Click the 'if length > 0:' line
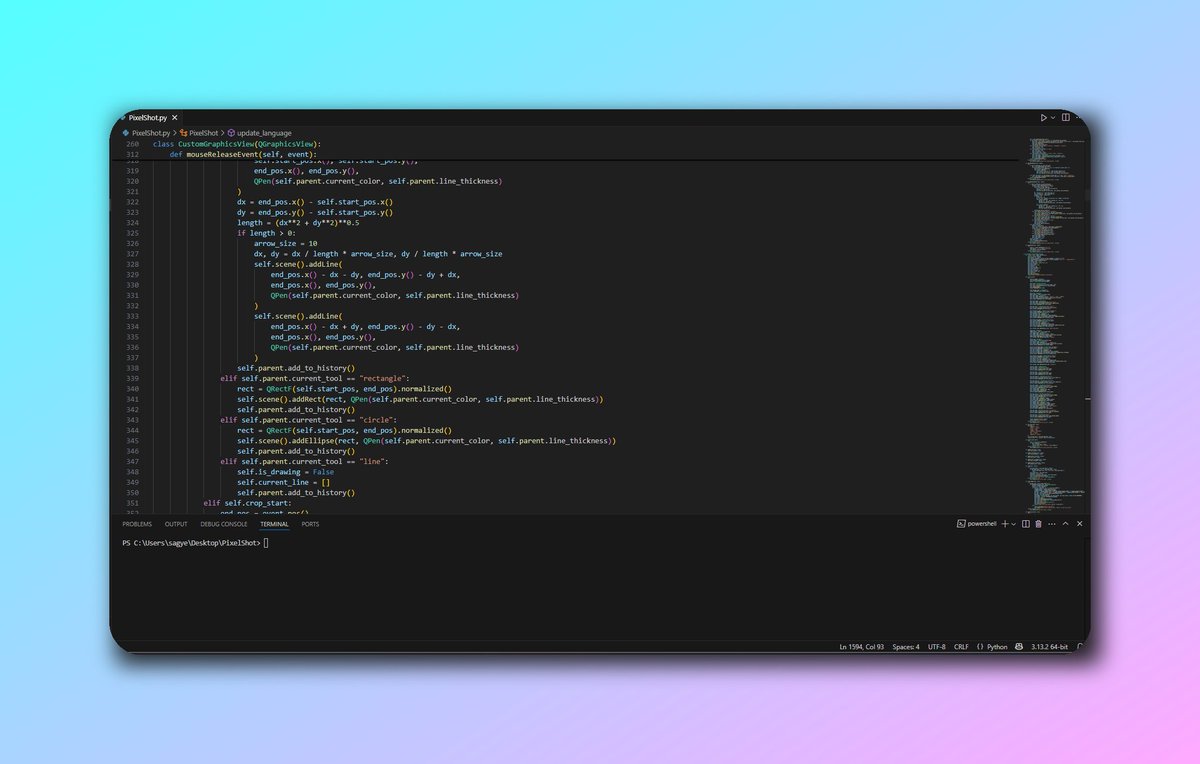Screen dimensions: 1200x764 click(x=266, y=233)
